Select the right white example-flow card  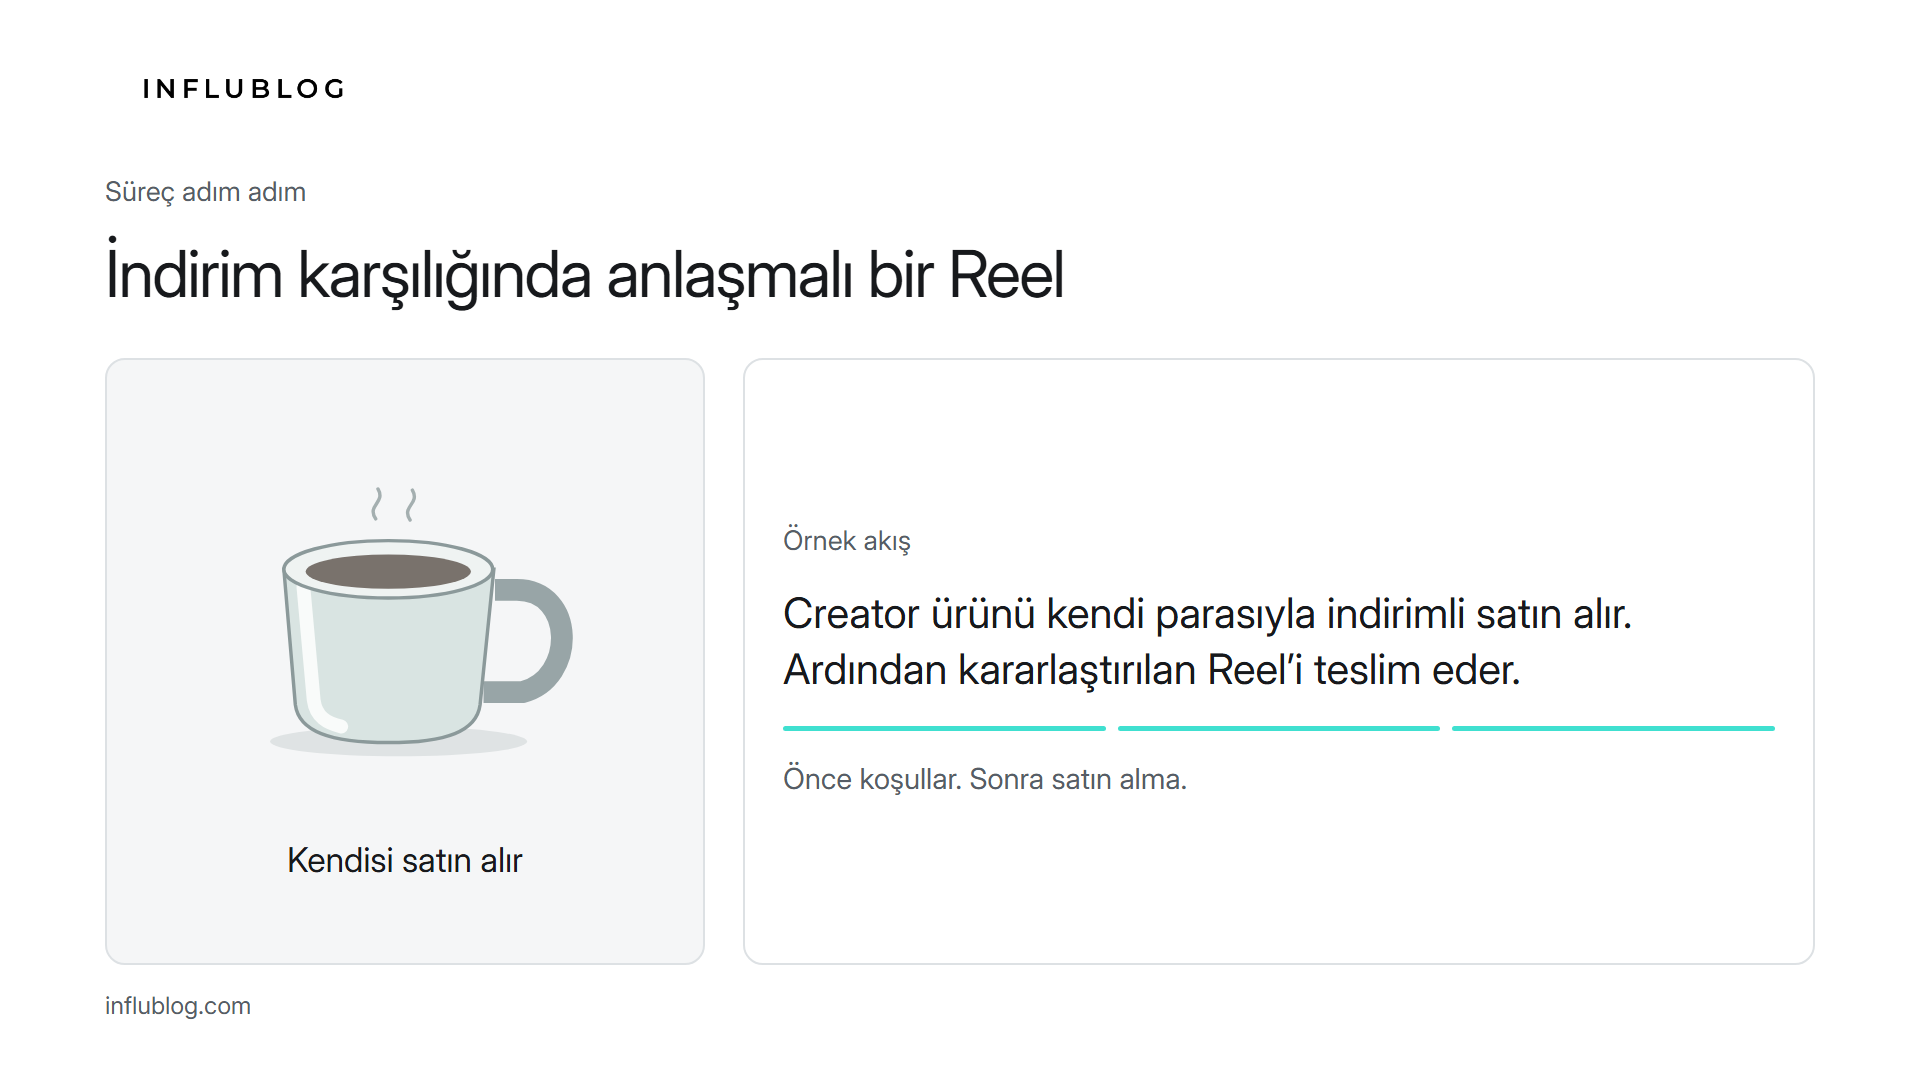click(1279, 661)
